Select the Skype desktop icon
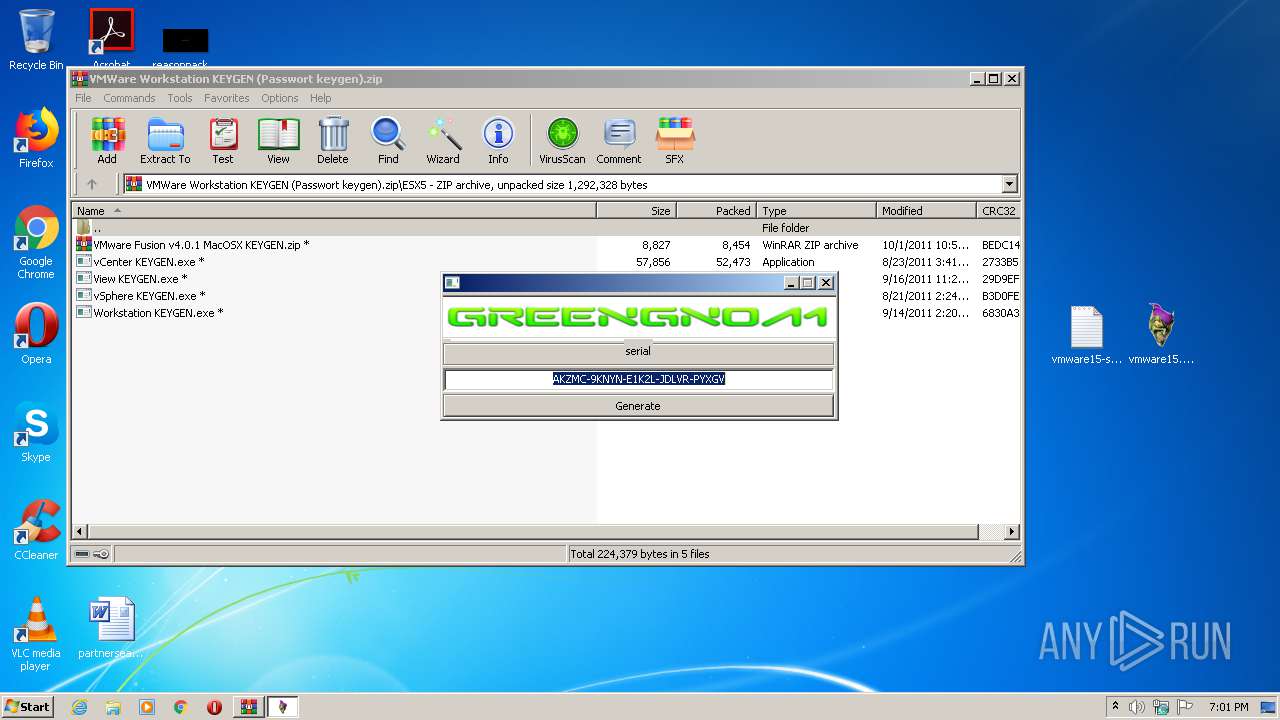 tap(36, 432)
